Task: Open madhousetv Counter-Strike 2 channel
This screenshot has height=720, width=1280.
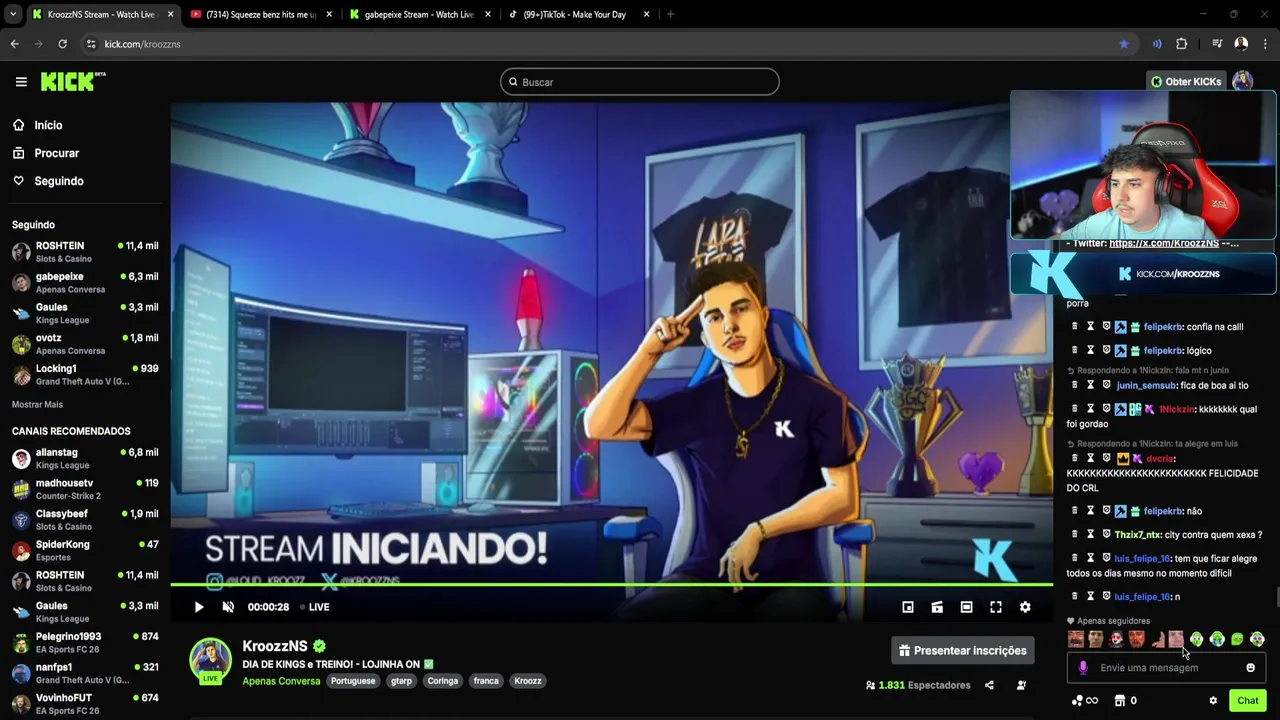Action: coord(84,489)
